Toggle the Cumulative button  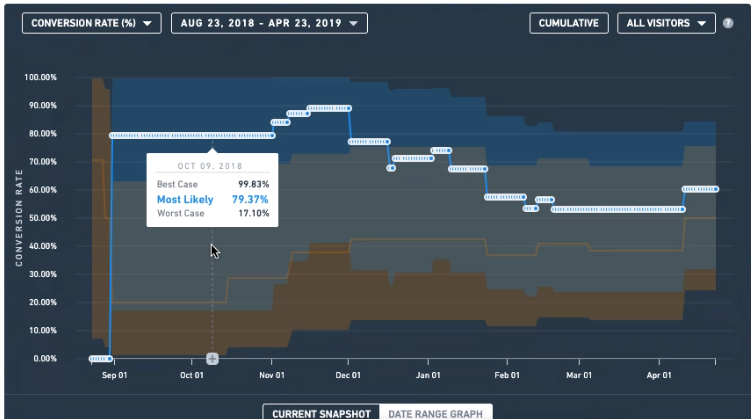click(569, 23)
